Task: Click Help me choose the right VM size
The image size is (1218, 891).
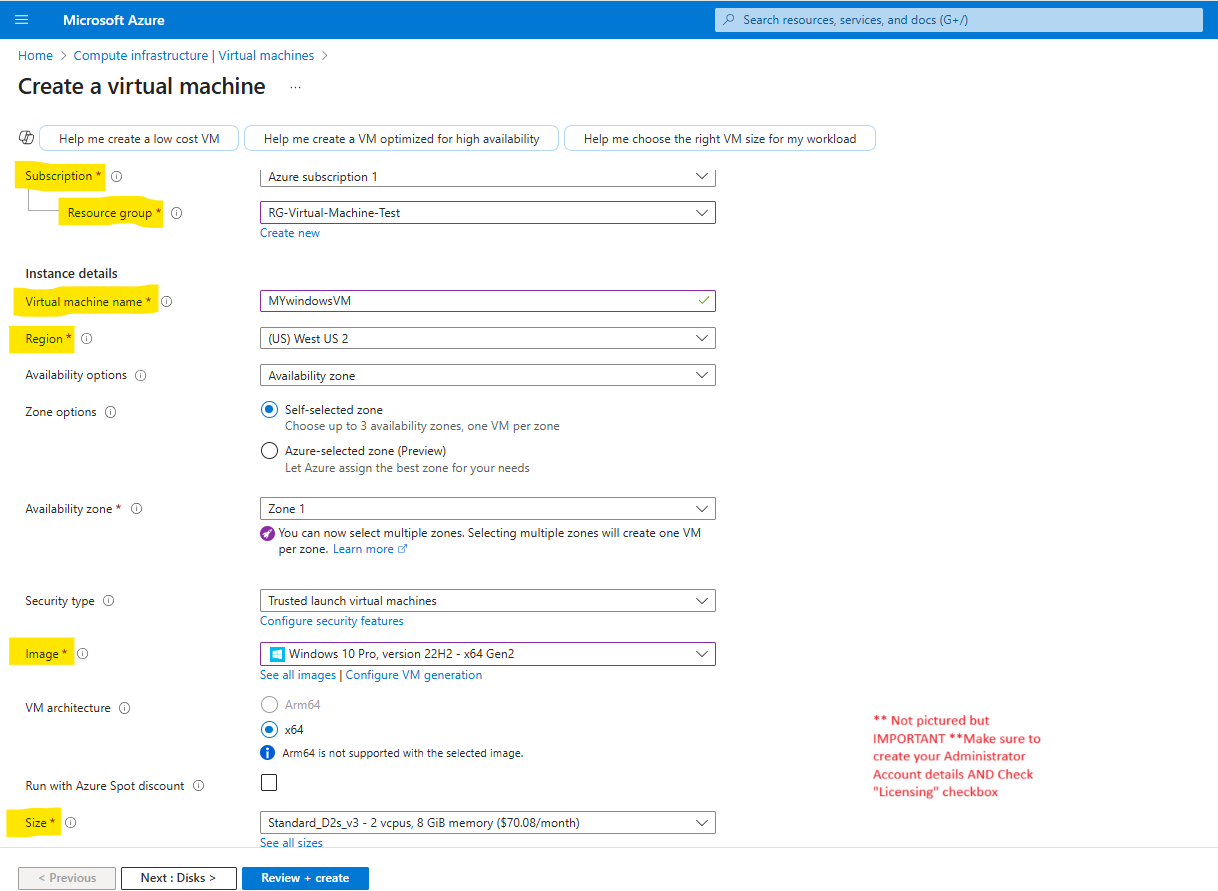Action: tap(720, 139)
